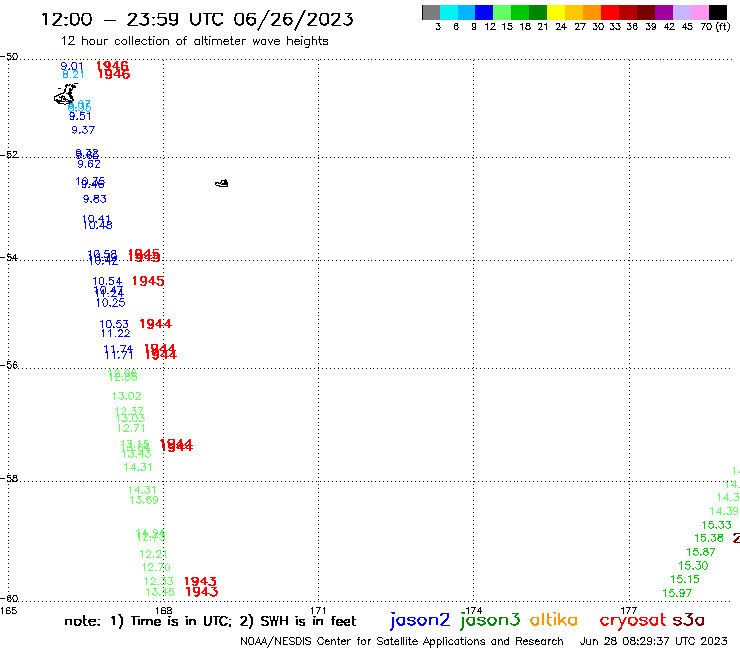This screenshot has width=740, height=650.
Task: Click the wave height value 9.01
Action: tap(72, 66)
